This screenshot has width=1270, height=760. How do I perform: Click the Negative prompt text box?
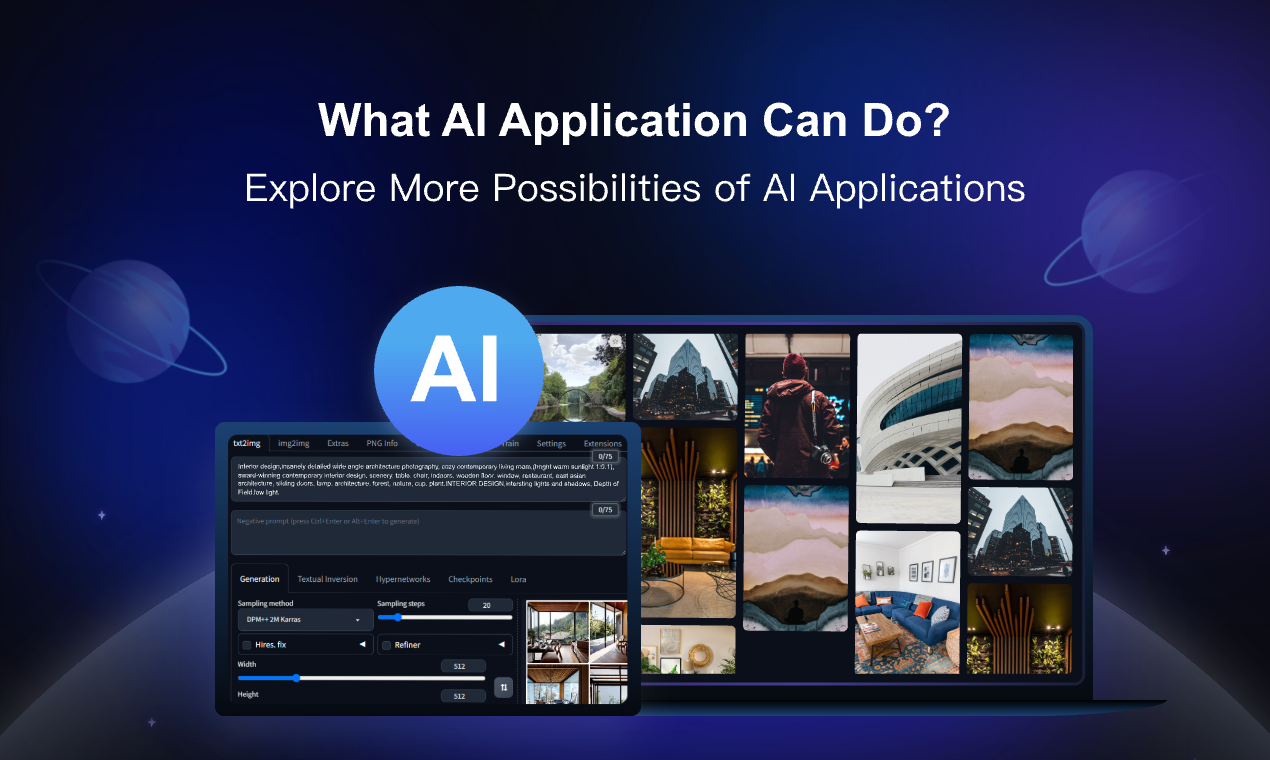428,532
